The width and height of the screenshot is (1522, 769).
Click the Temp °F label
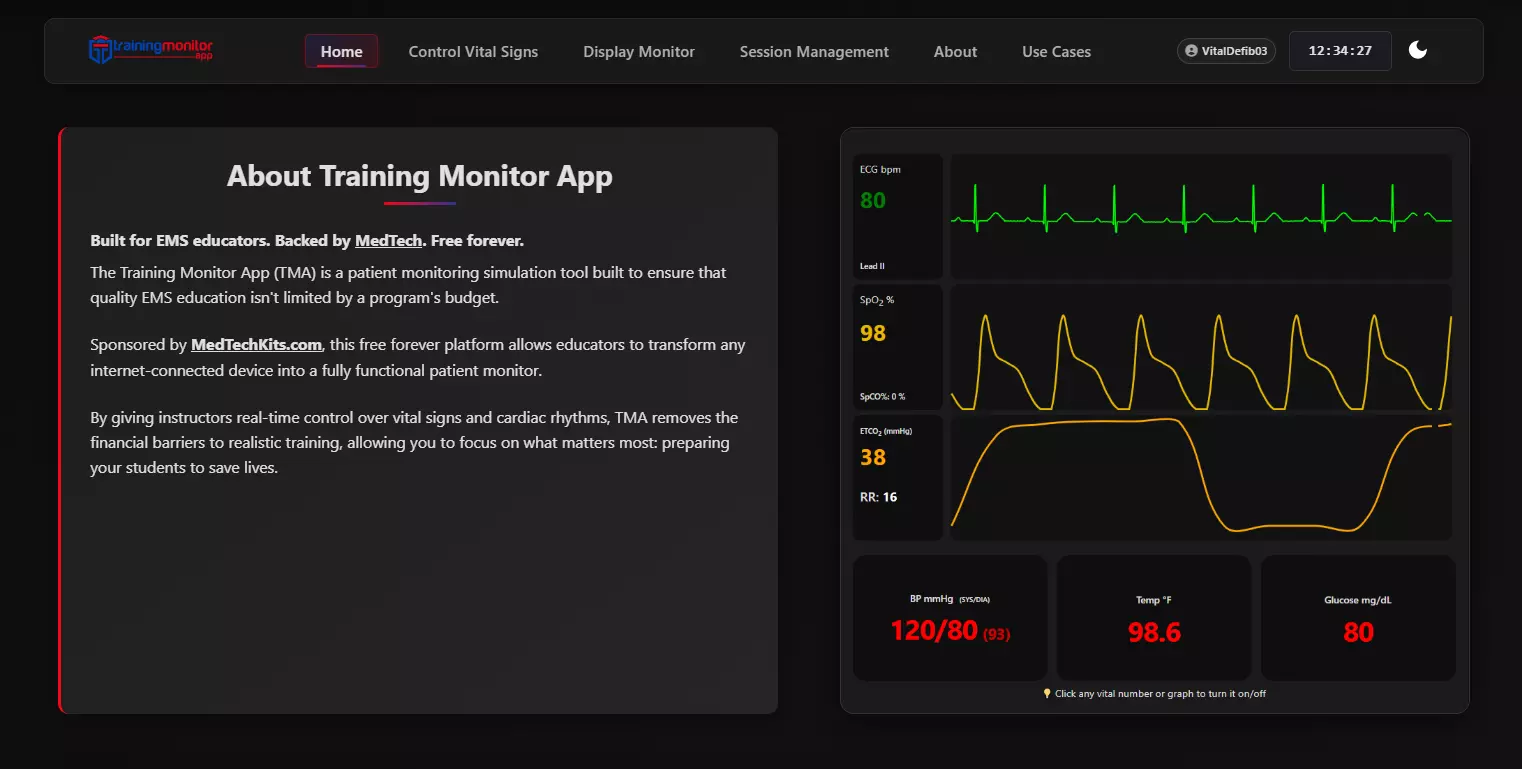[x=1153, y=600]
